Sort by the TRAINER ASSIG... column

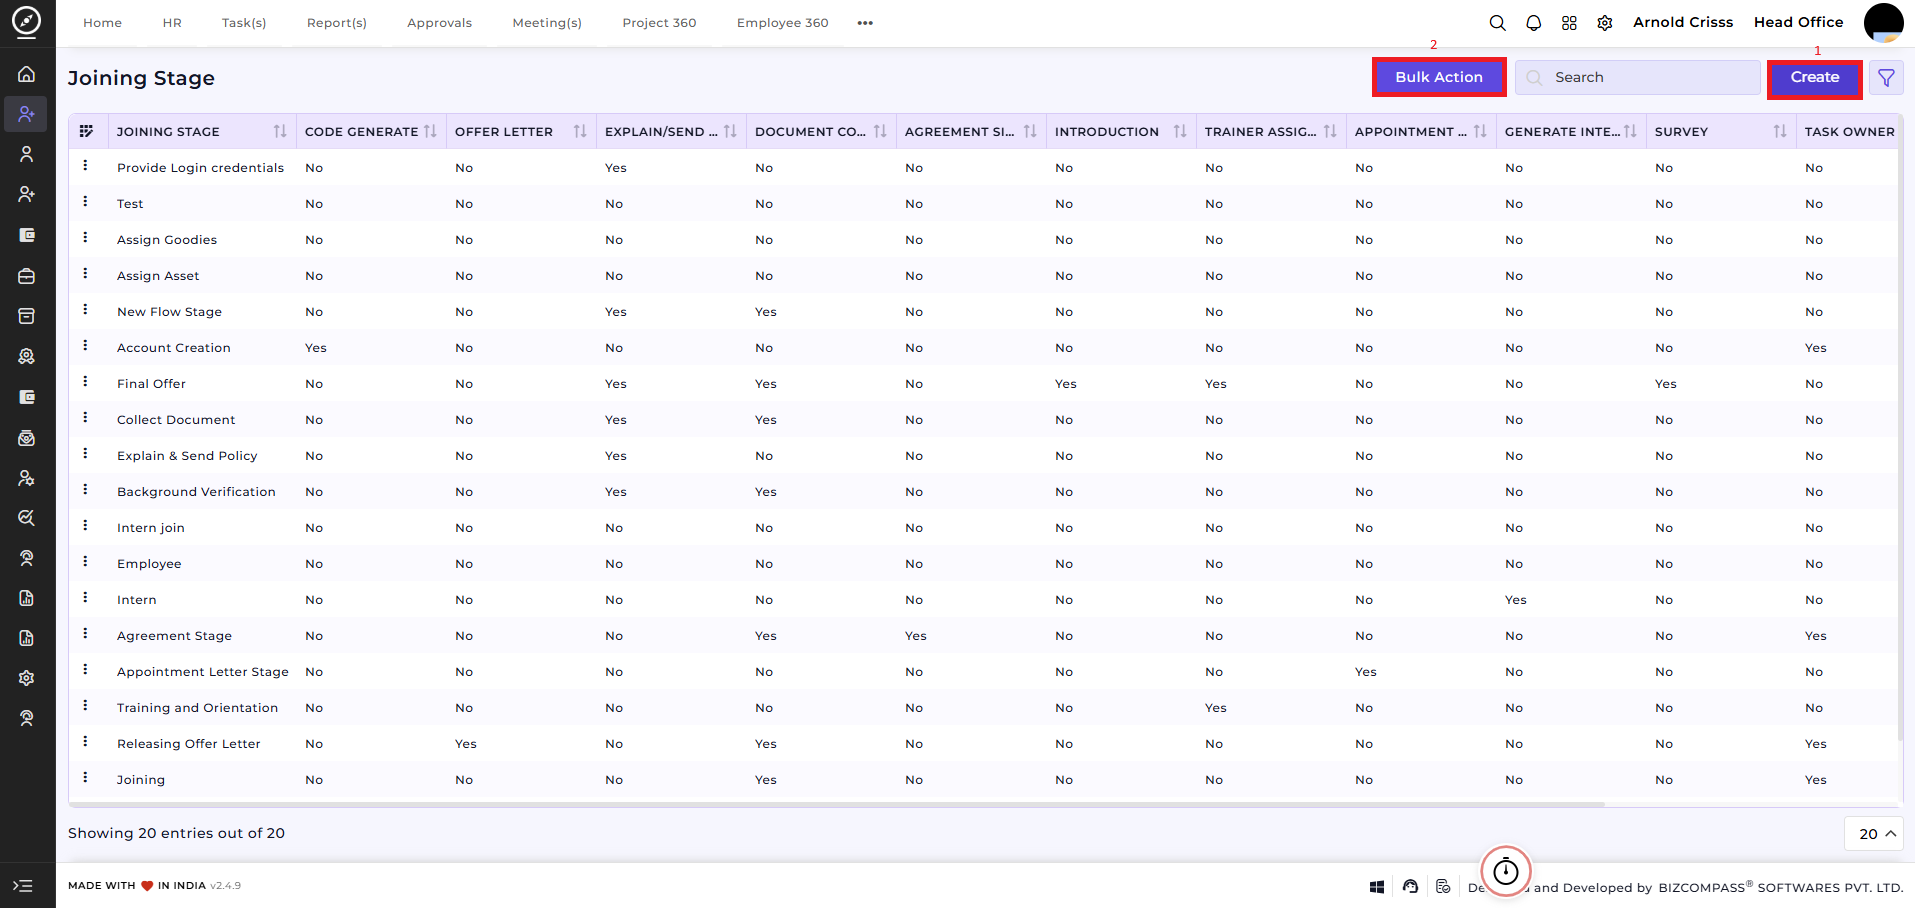point(1330,131)
